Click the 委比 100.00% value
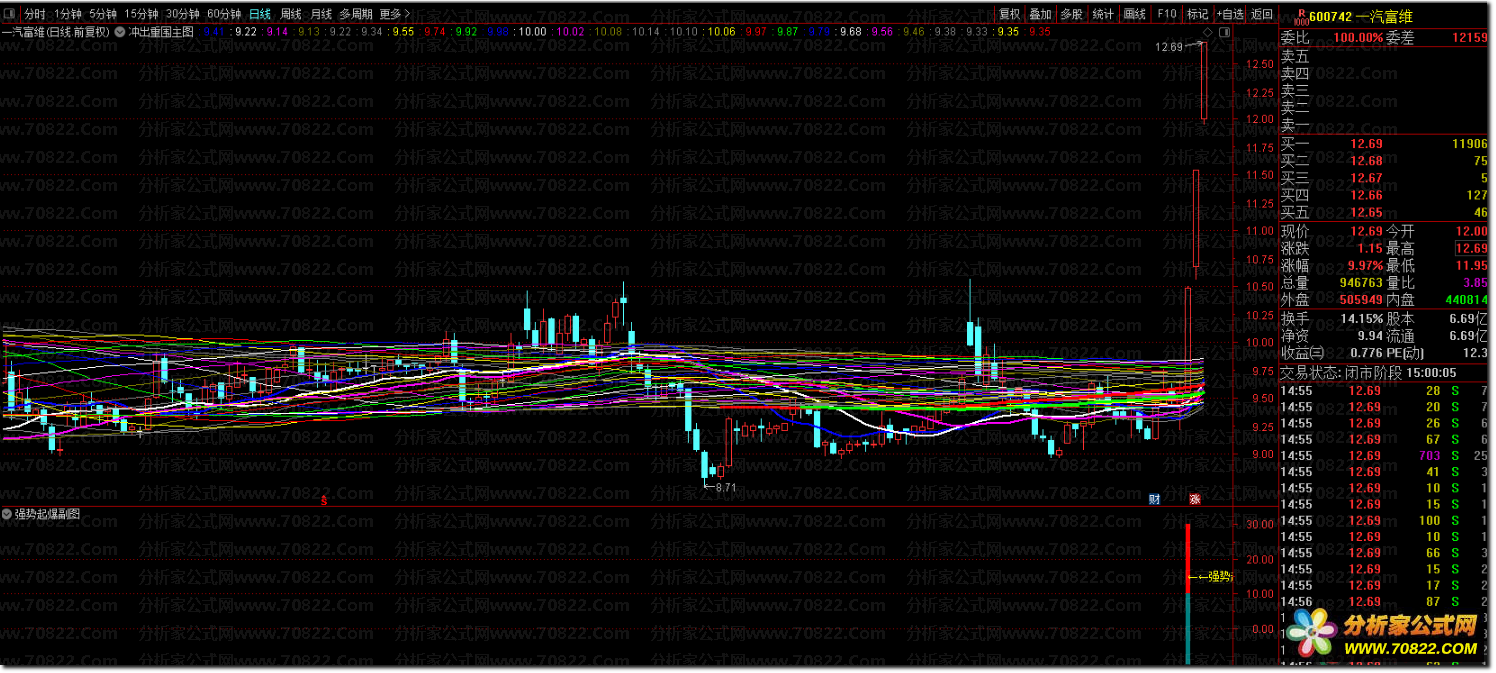Image resolution: width=1496 pixels, height=673 pixels. (x=1358, y=37)
